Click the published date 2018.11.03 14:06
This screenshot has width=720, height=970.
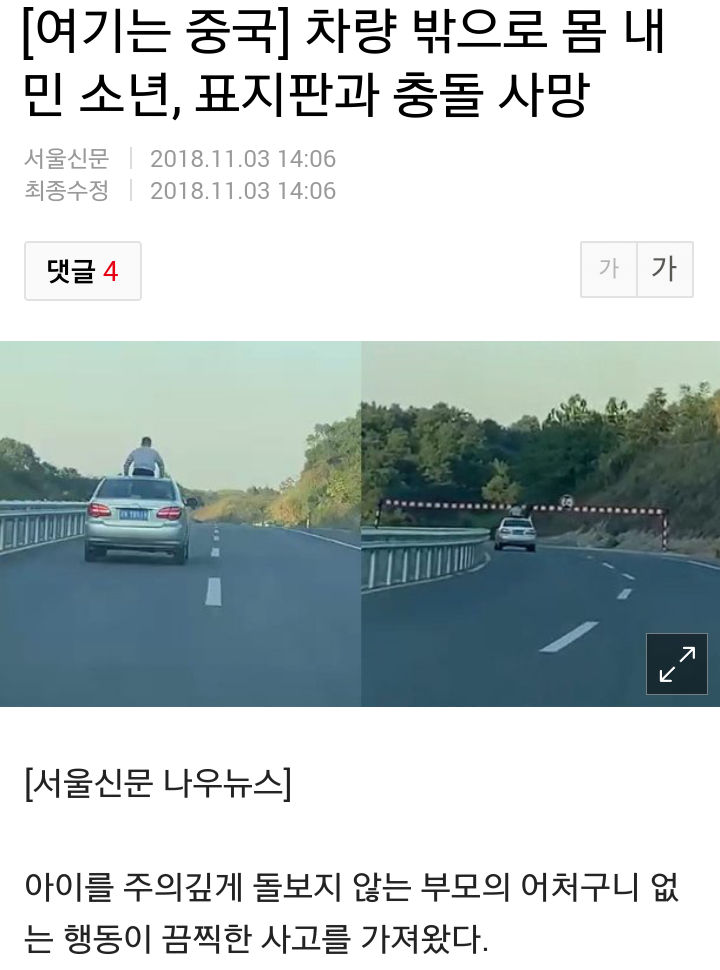point(242,159)
